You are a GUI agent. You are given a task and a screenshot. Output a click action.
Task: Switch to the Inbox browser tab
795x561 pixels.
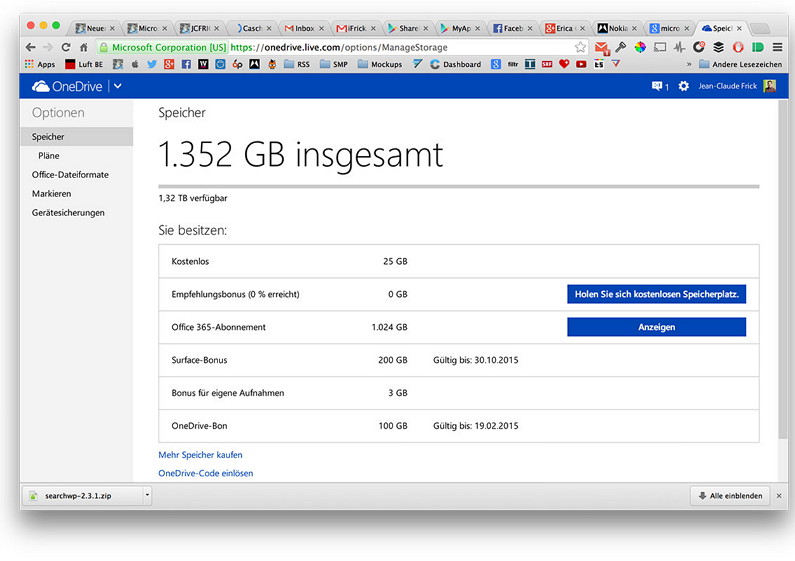tap(303, 28)
